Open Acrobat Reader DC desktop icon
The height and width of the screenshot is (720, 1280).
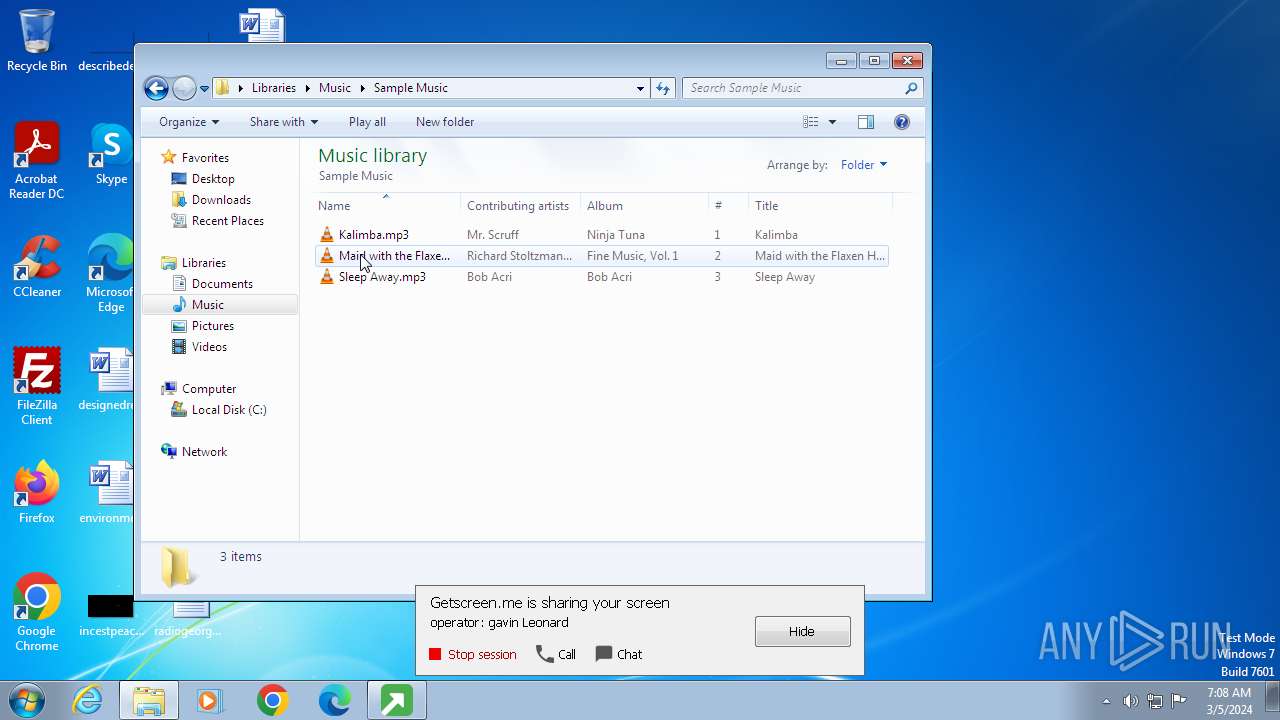click(x=37, y=160)
